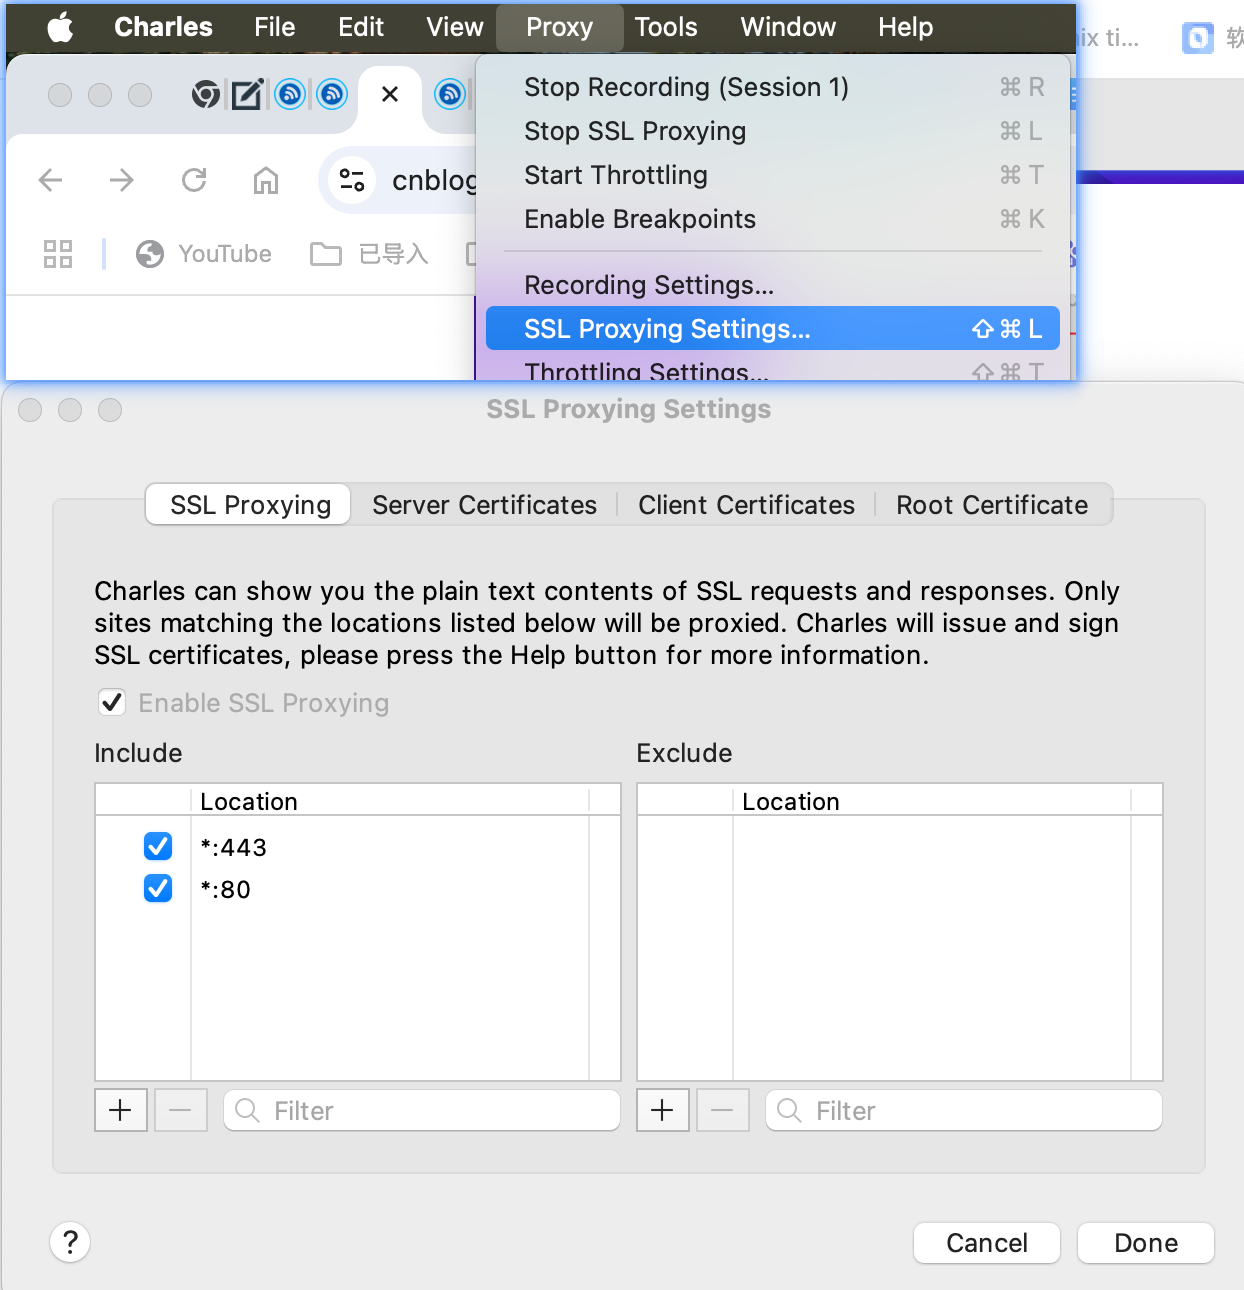This screenshot has height=1290, width=1244.
Task: Reload the browser page
Action: (x=194, y=180)
